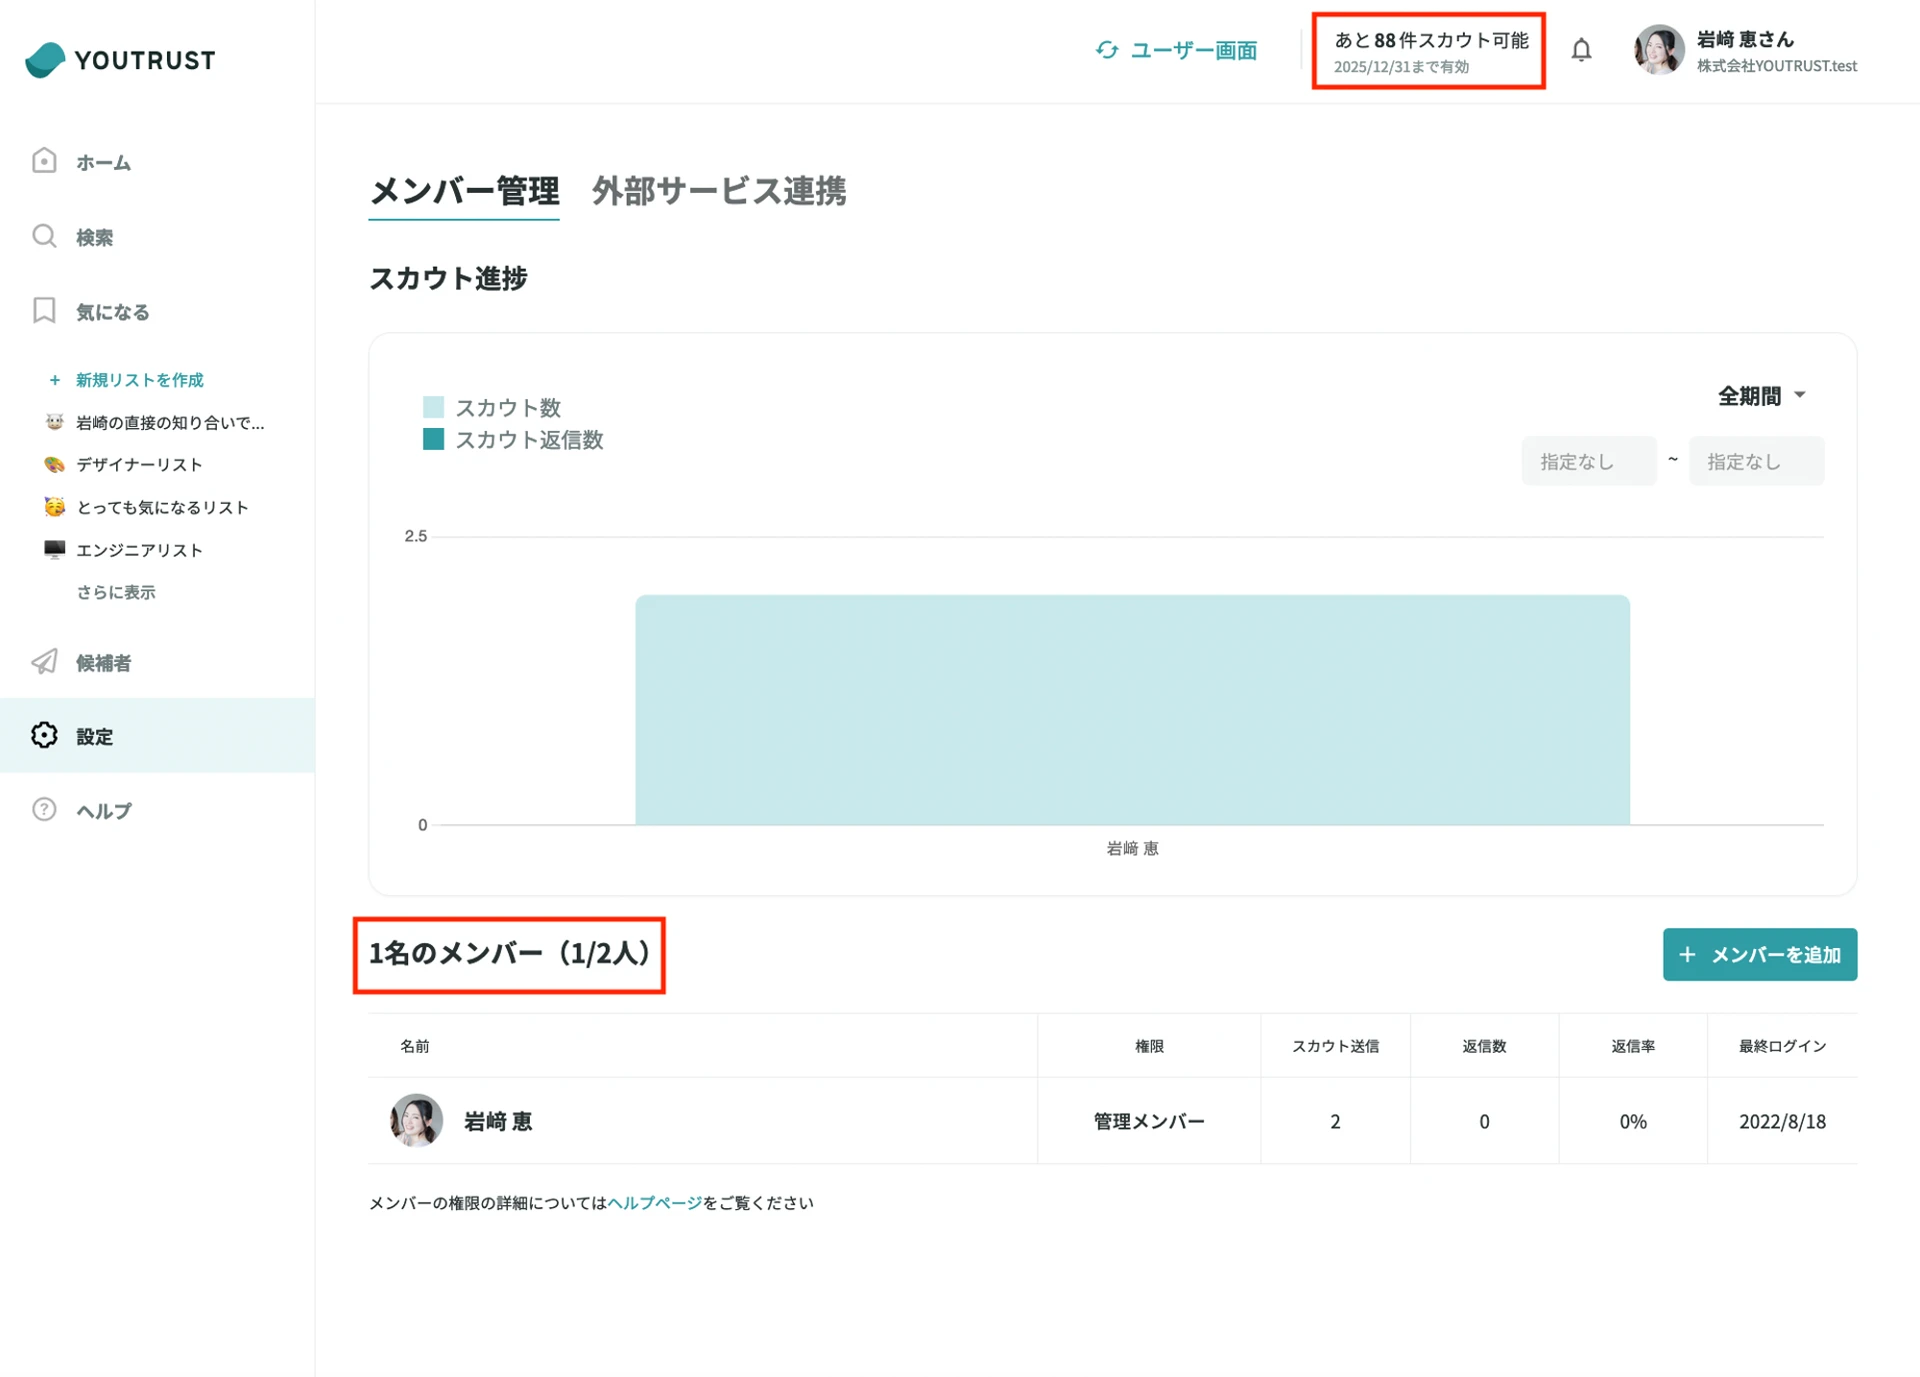Expand list view with さらに表示
The height and width of the screenshot is (1377, 1920).
coord(115,592)
